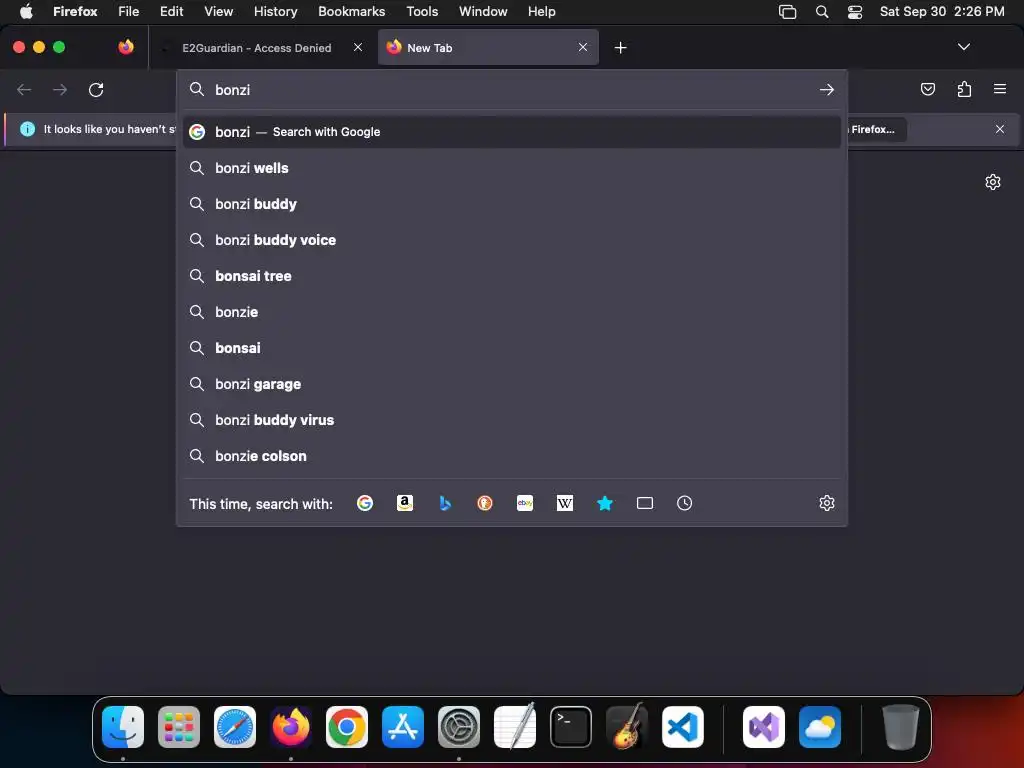The width and height of the screenshot is (1024, 768).
Task: Click the notification bar Firefox... button
Action: point(875,129)
